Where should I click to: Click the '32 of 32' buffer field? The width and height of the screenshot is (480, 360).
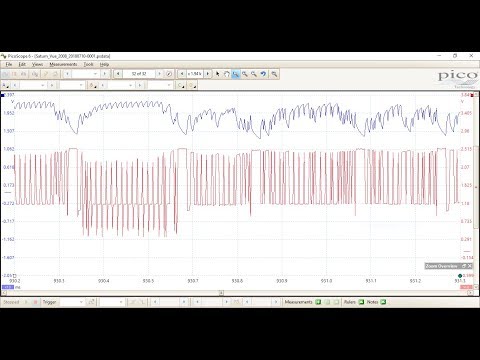click(139, 74)
